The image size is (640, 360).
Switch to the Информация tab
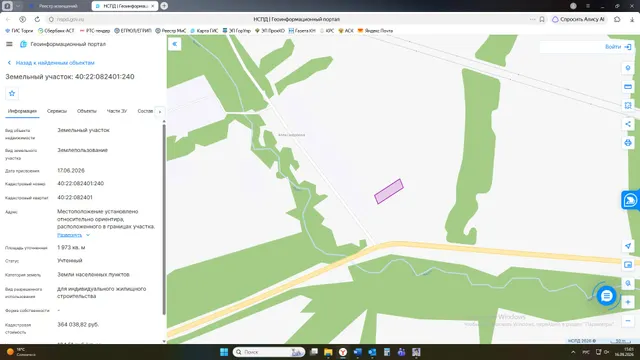click(x=22, y=111)
